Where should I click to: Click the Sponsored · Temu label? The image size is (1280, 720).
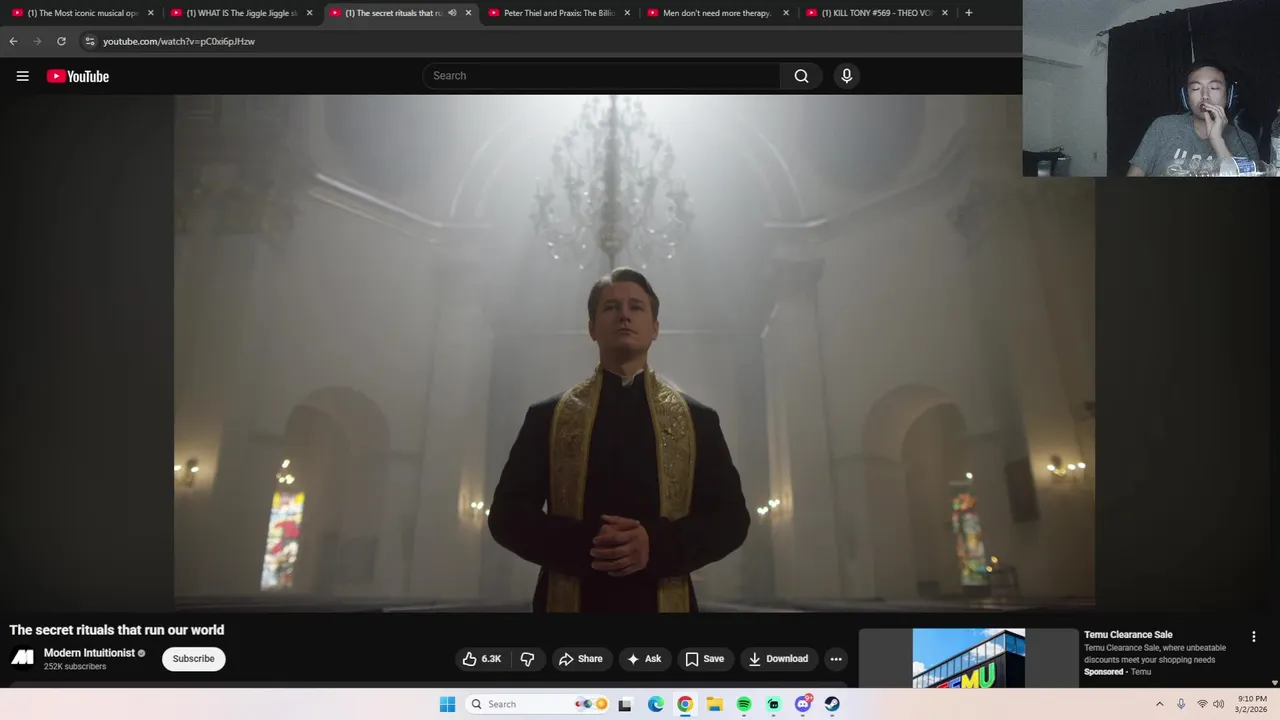pyautogui.click(x=1117, y=672)
